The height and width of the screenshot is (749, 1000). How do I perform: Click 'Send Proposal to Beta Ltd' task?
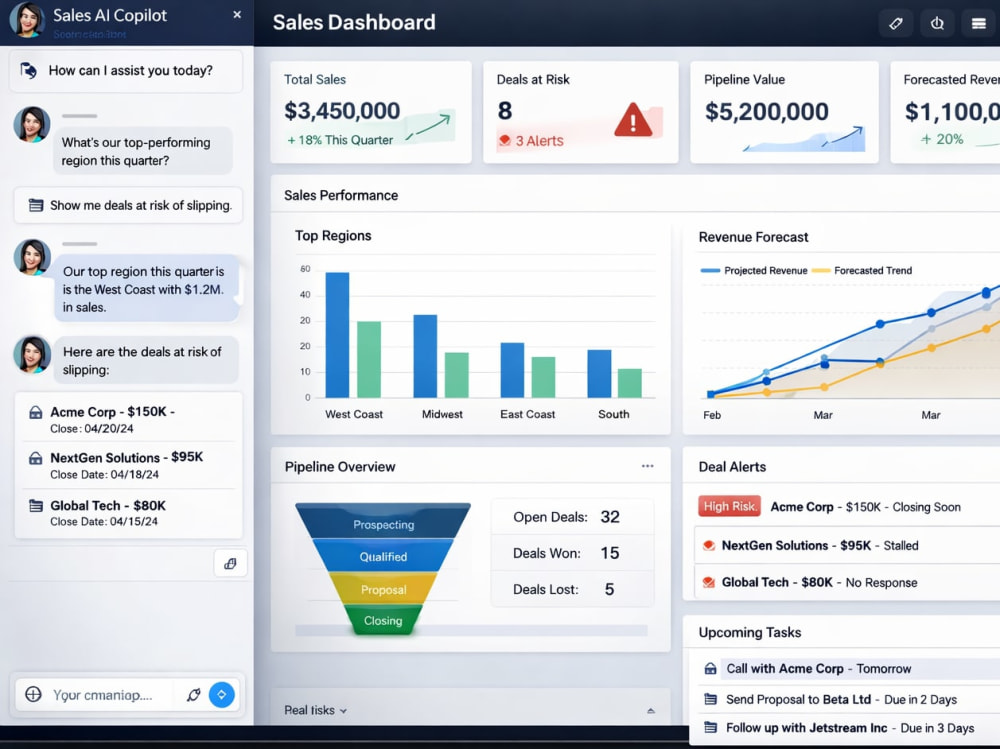(x=848, y=699)
